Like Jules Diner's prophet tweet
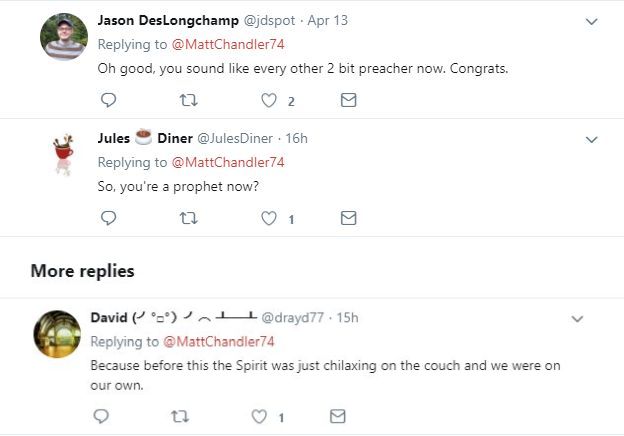This screenshot has width=624, height=436. click(268, 218)
